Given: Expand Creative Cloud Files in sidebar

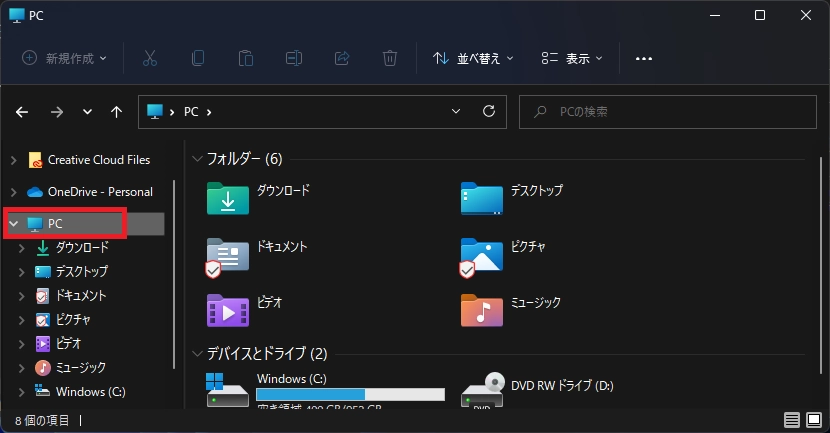Looking at the screenshot, I should click(x=14, y=160).
